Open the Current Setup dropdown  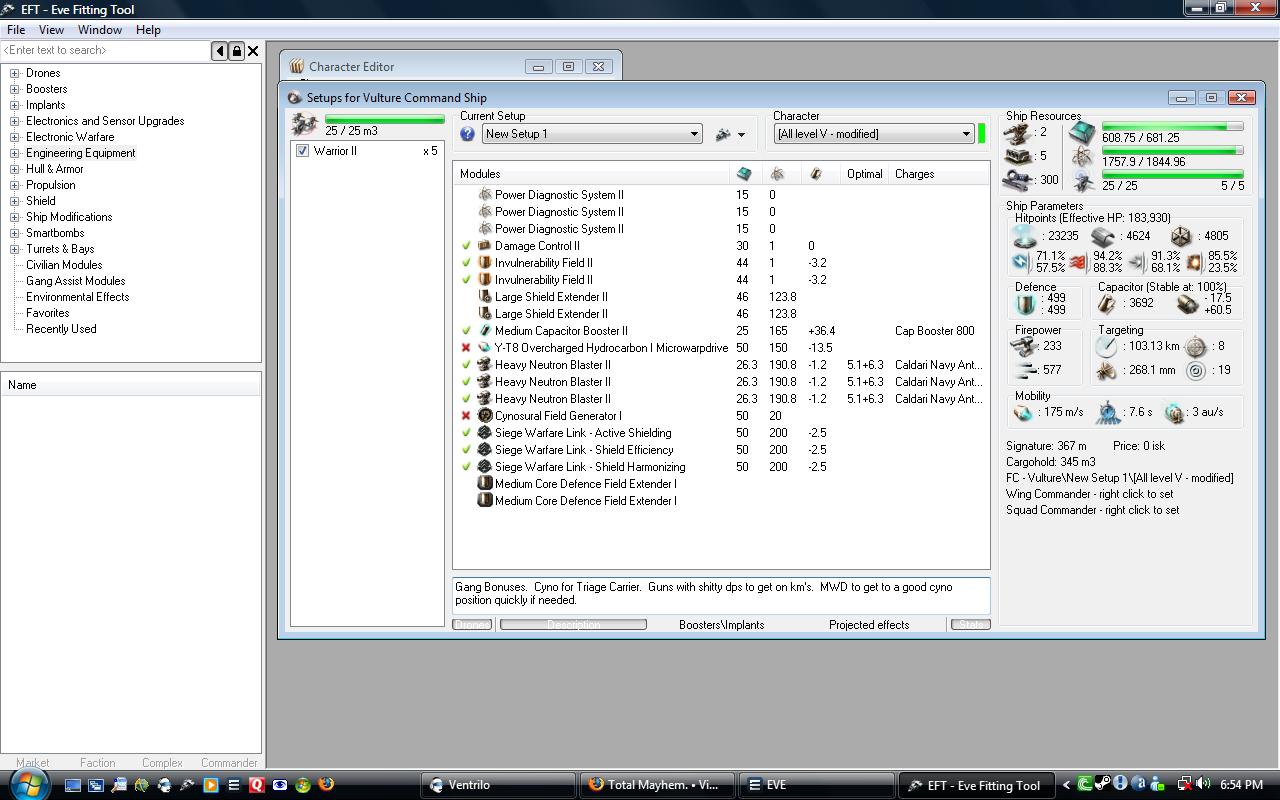[x=592, y=134]
